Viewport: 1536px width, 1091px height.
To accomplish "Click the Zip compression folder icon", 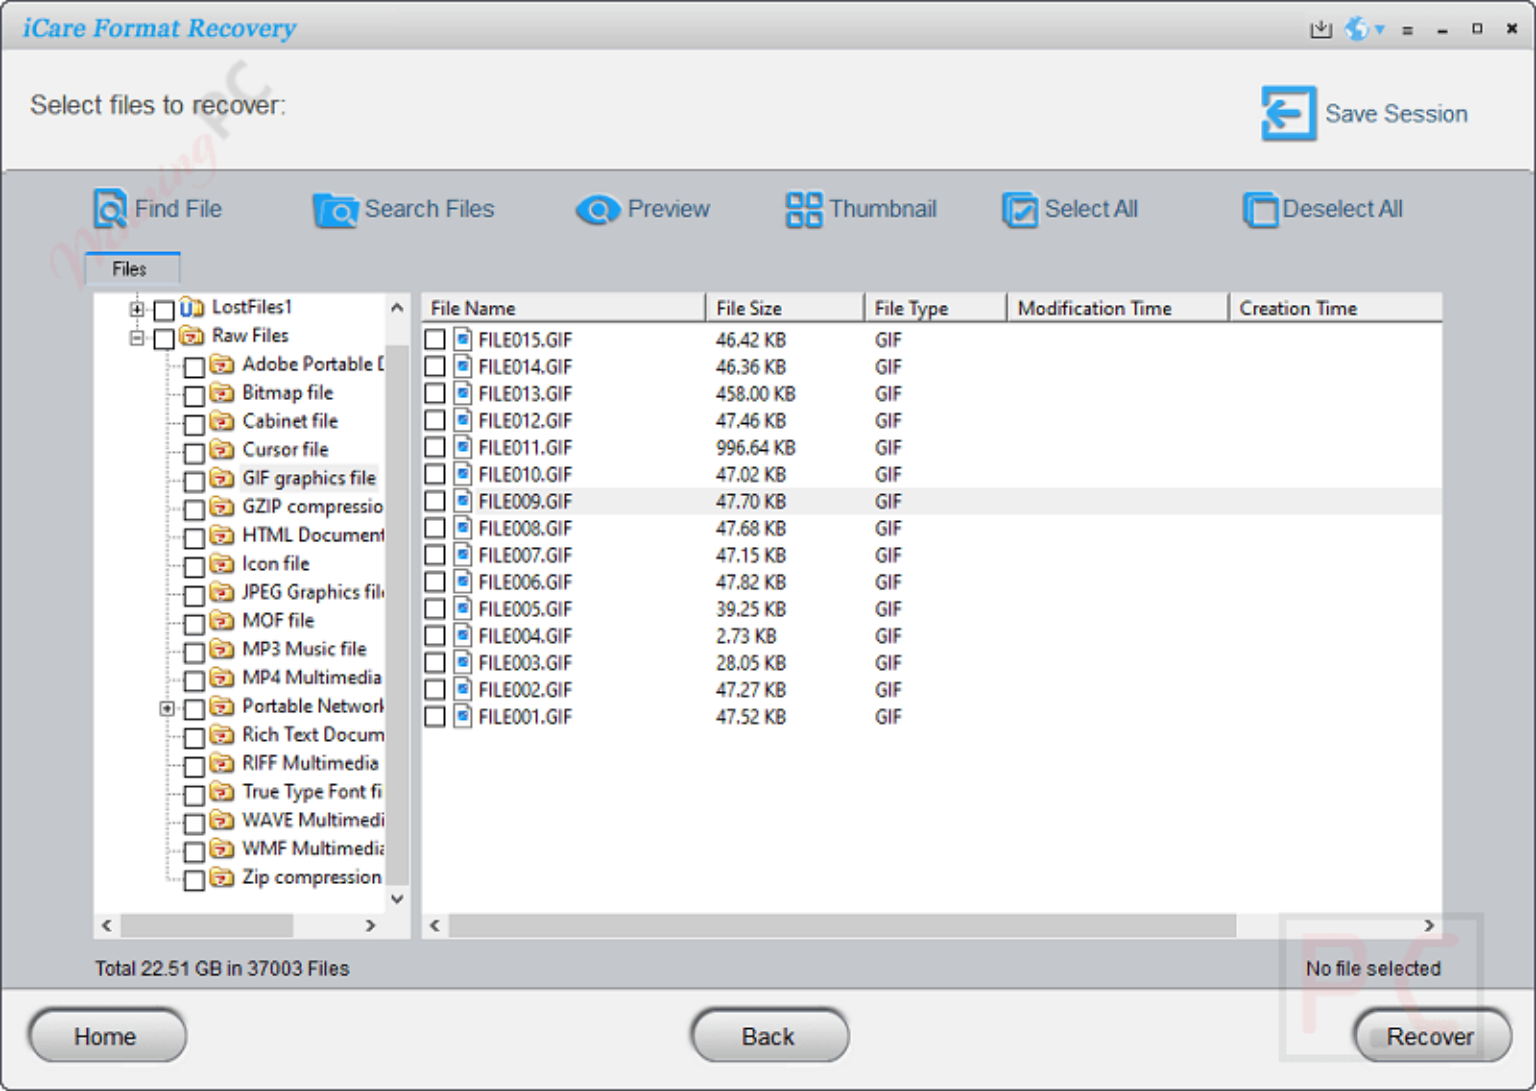I will point(222,877).
